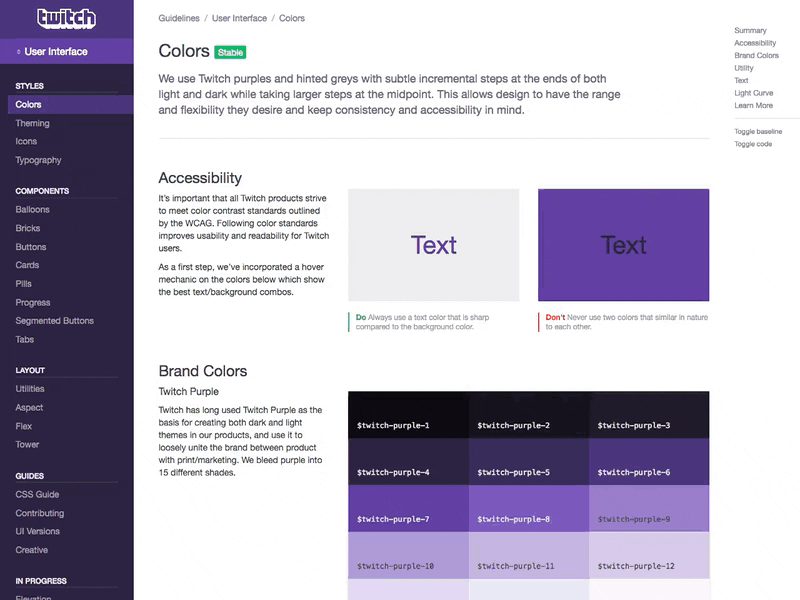Open the CSS Guide page

[x=37, y=494]
